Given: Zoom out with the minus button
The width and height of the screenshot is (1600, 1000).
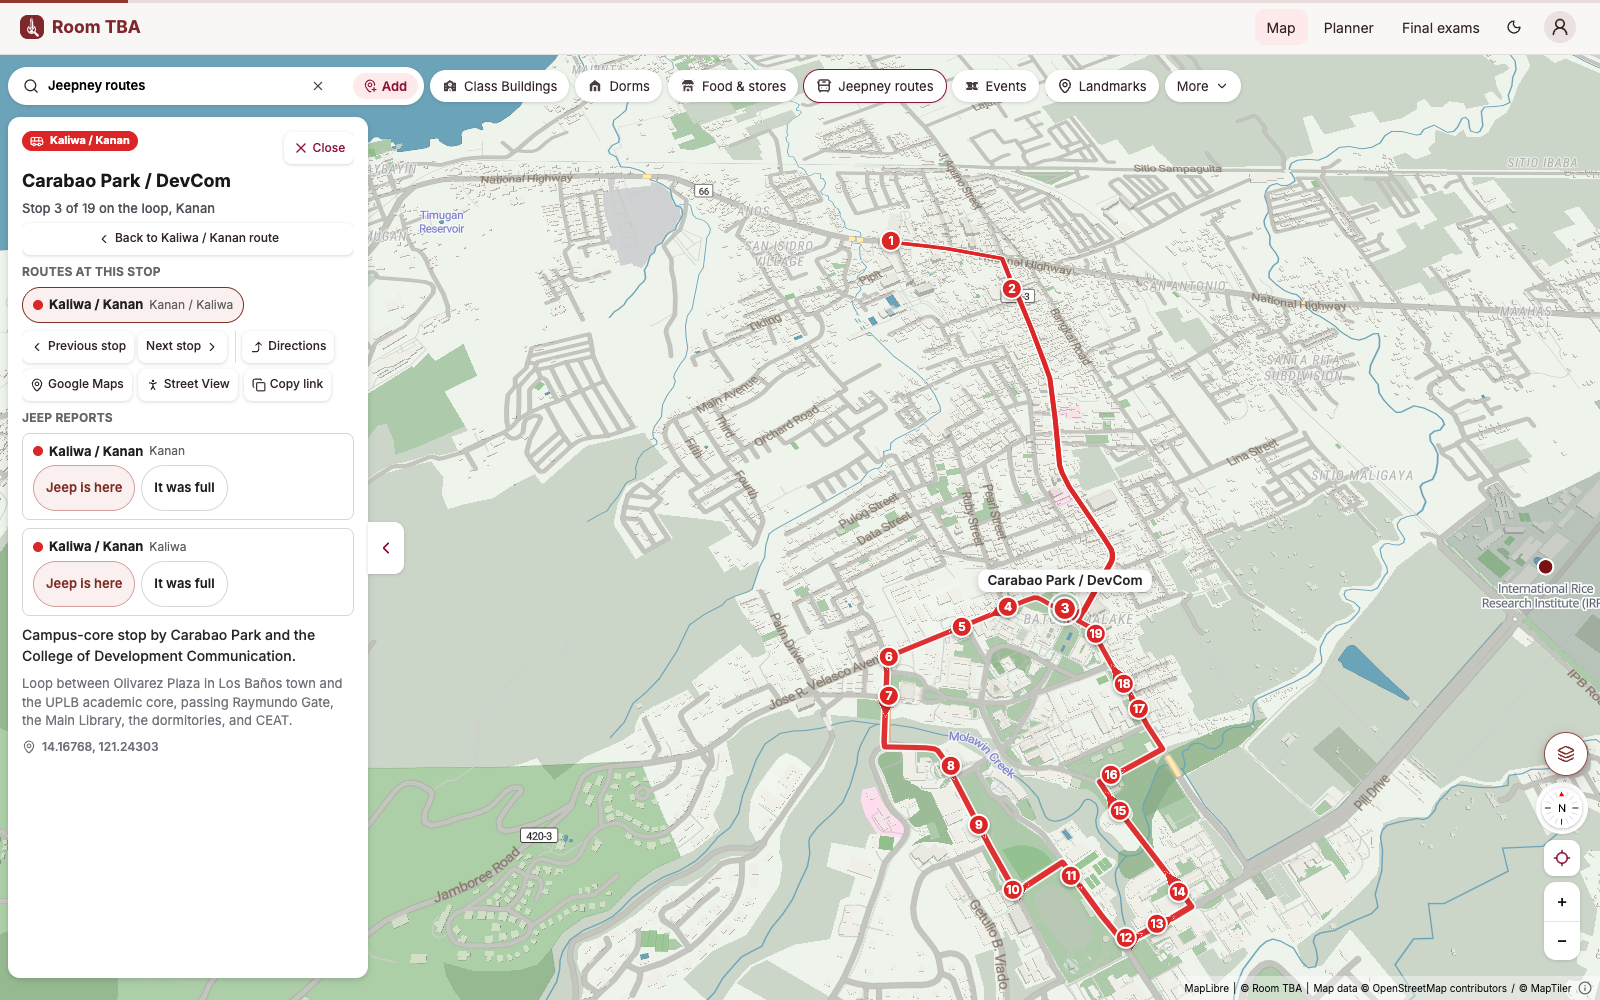Looking at the screenshot, I should pos(1562,941).
